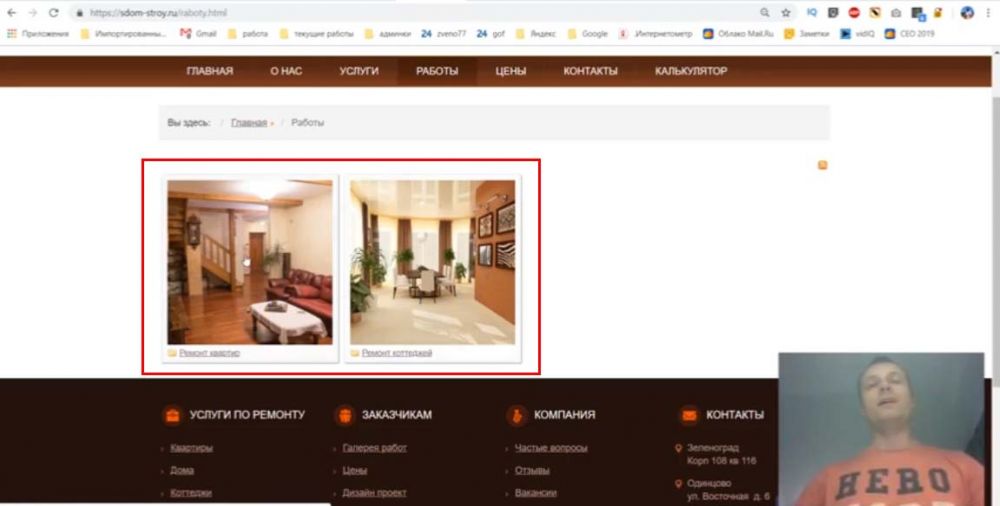
Task: Open the Частые вопросы footer link
Action: 551,448
